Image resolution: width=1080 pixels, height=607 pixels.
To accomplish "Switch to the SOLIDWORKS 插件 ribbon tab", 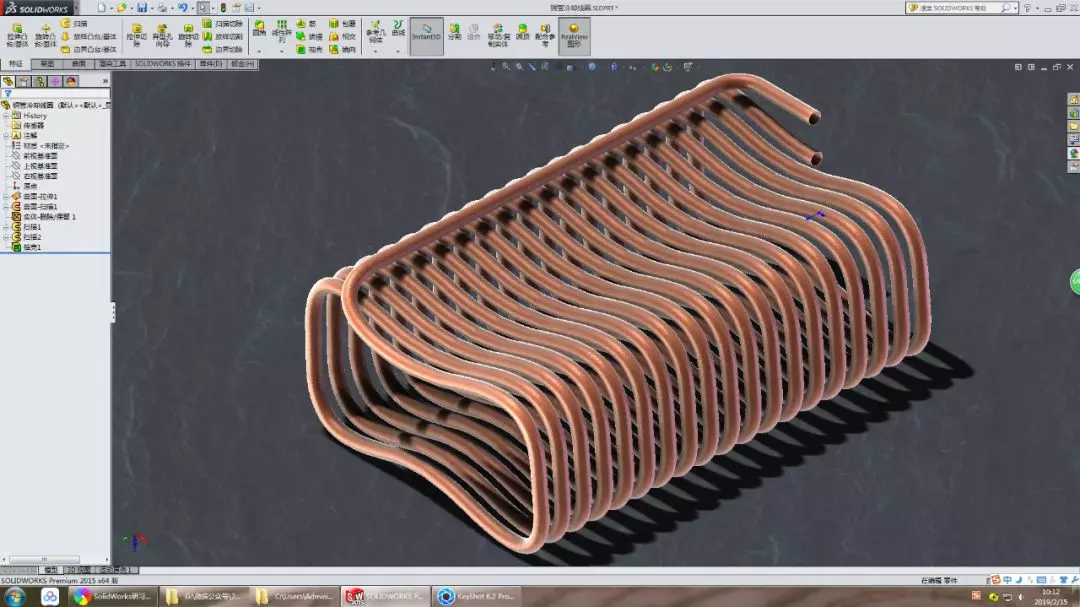I will tap(163, 64).
